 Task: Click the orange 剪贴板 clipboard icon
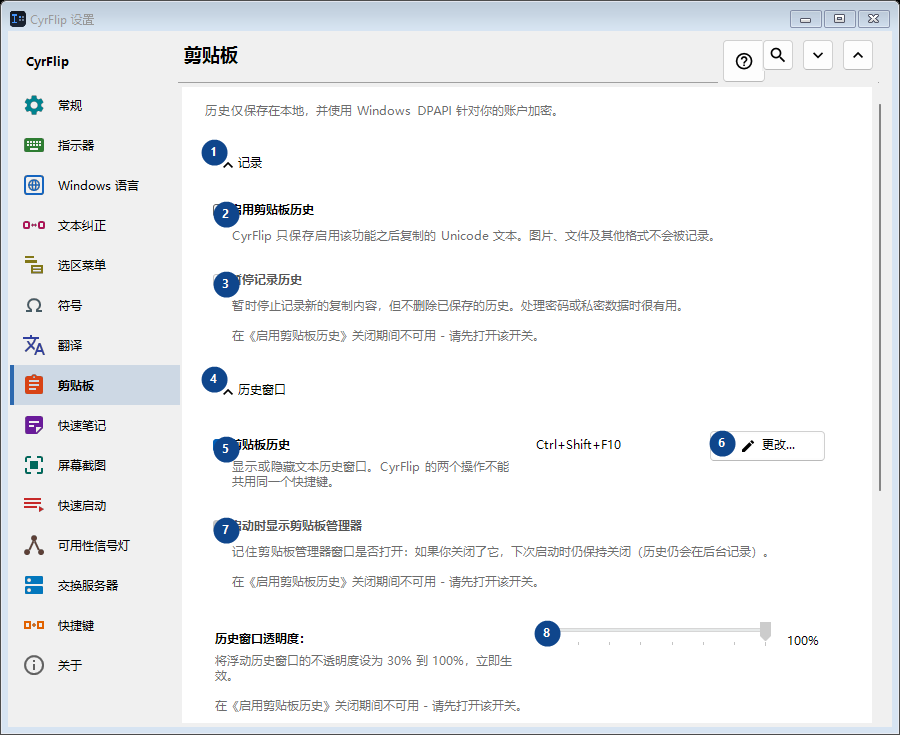click(34, 385)
